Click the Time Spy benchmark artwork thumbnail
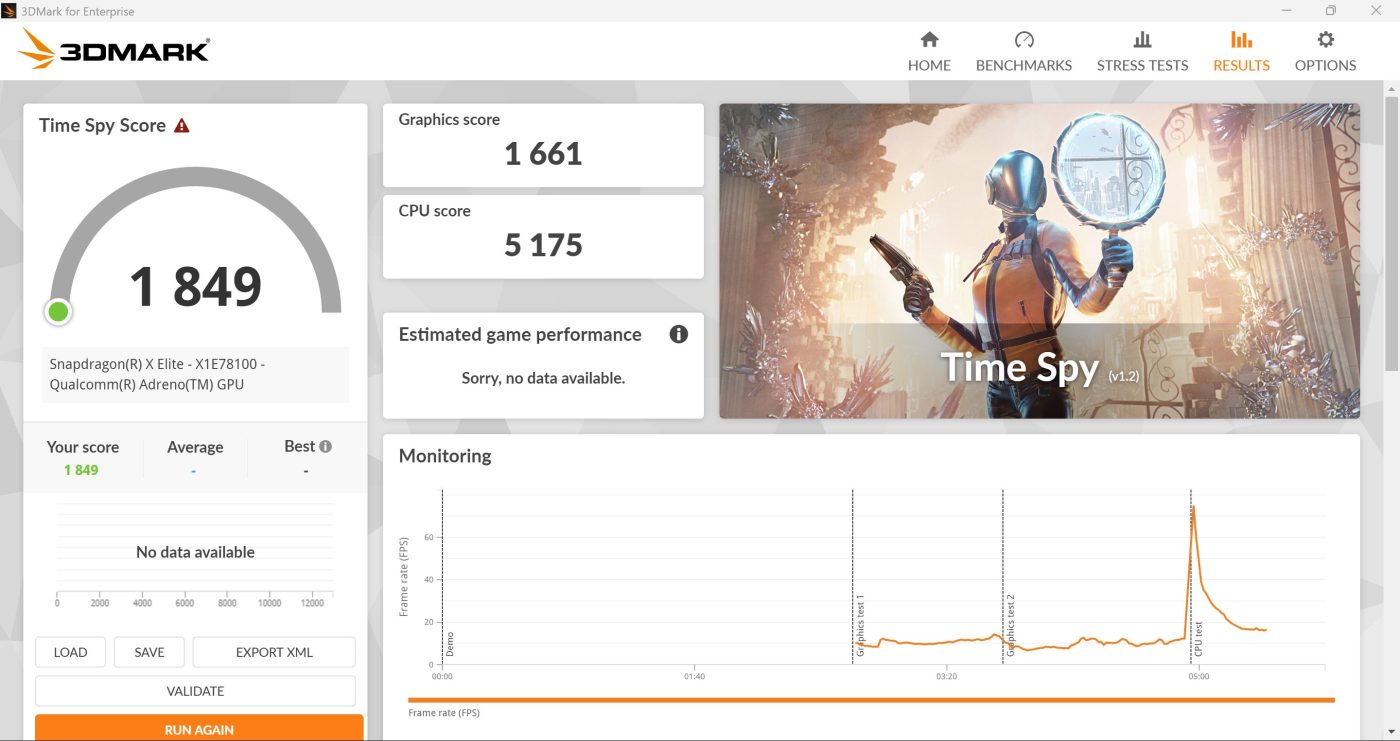The width and height of the screenshot is (1400, 741). point(1039,260)
